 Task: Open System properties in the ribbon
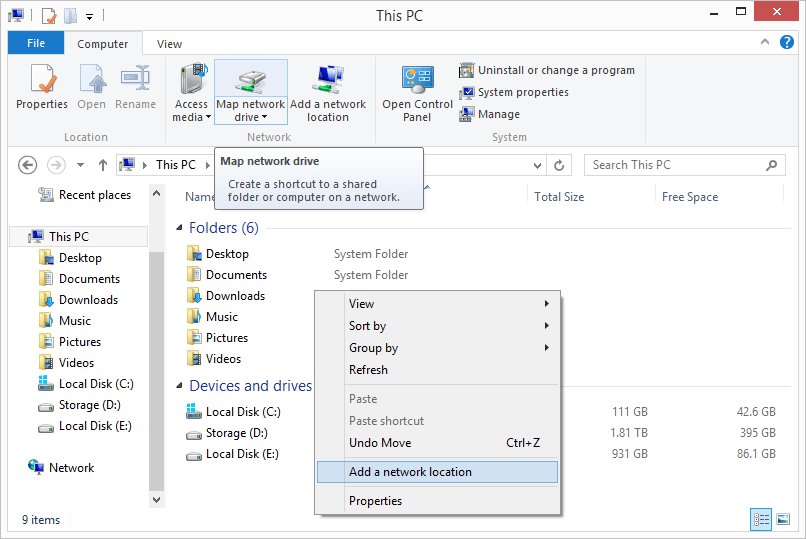click(514, 92)
